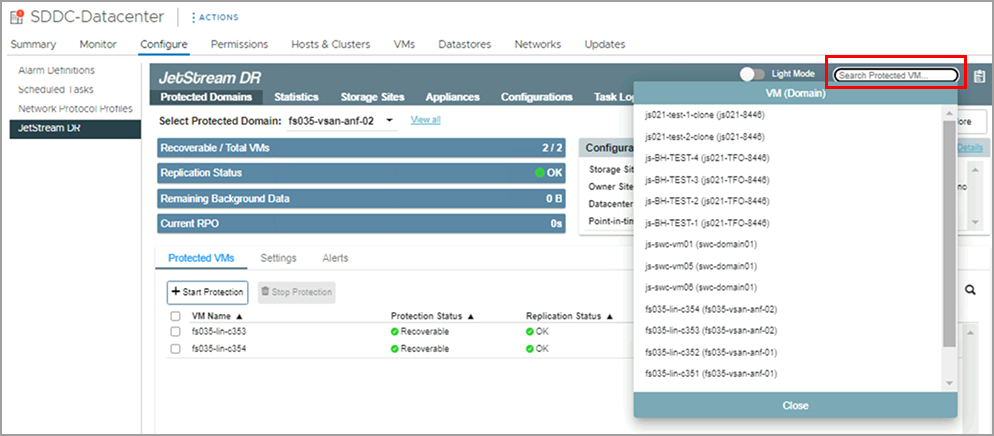Sort by Protection Status arrow
The height and width of the screenshot is (436, 994).
click(x=470, y=316)
